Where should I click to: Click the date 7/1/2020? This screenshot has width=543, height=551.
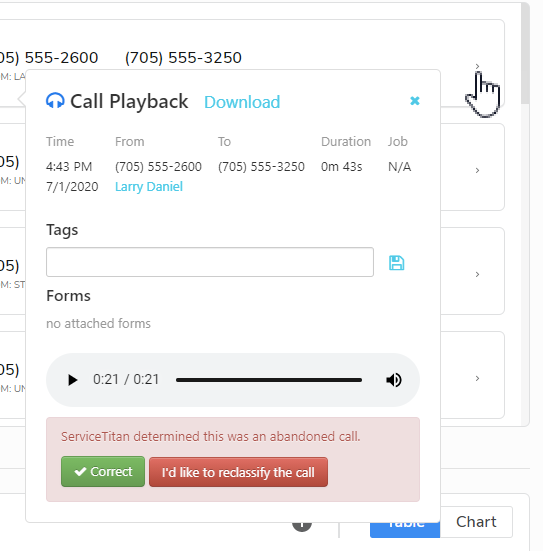pyautogui.click(x=72, y=187)
